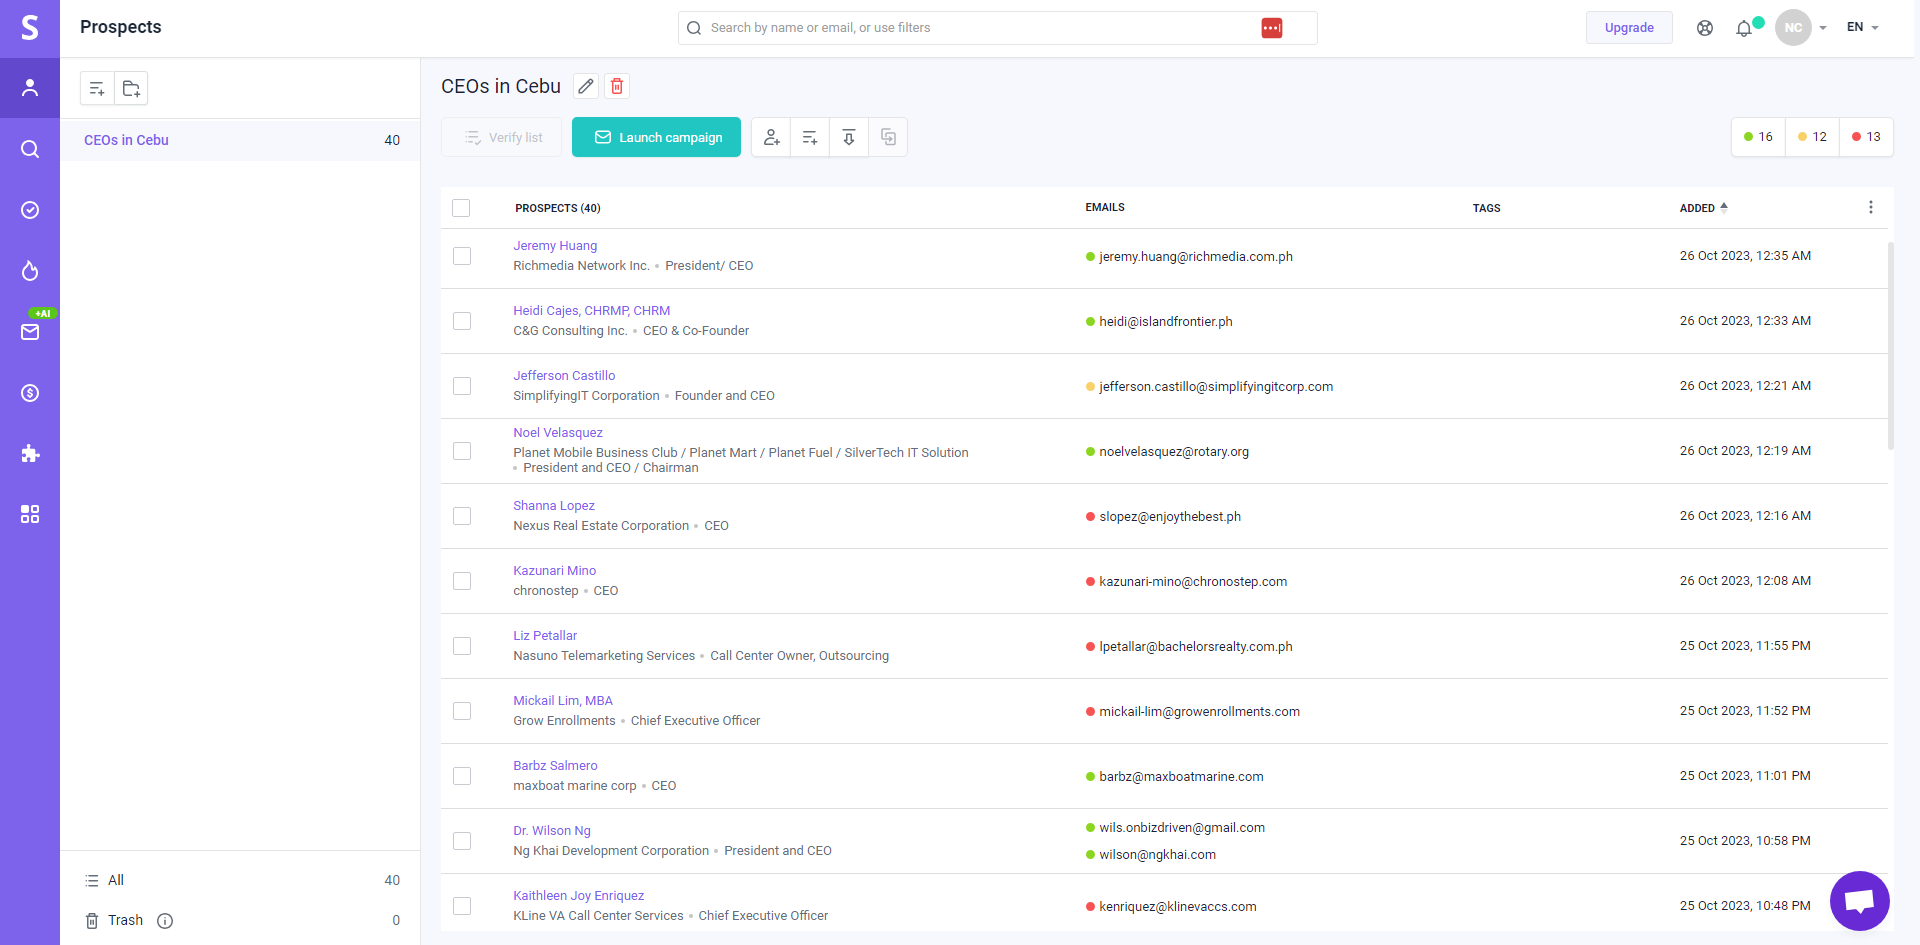The height and width of the screenshot is (945, 1920).
Task: Filter by 13 invalid emails
Action: point(1866,137)
